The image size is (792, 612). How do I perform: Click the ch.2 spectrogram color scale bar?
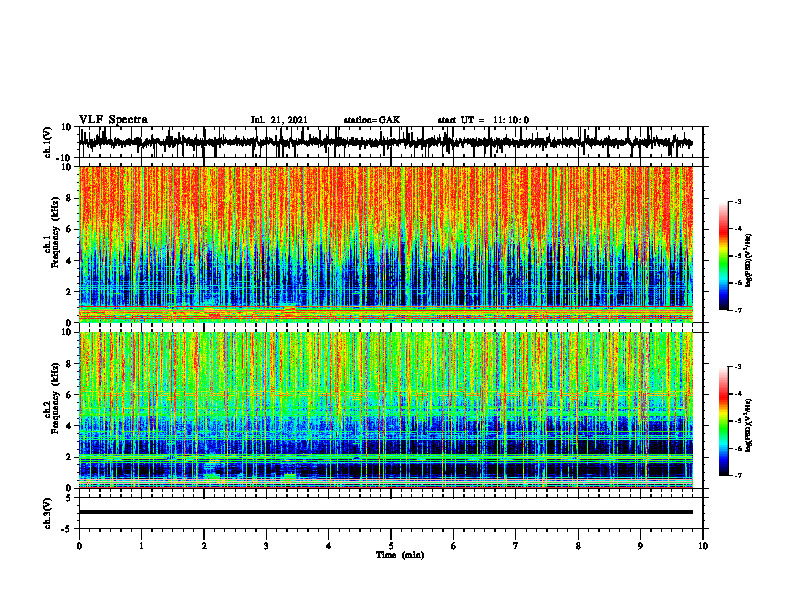coord(723,421)
